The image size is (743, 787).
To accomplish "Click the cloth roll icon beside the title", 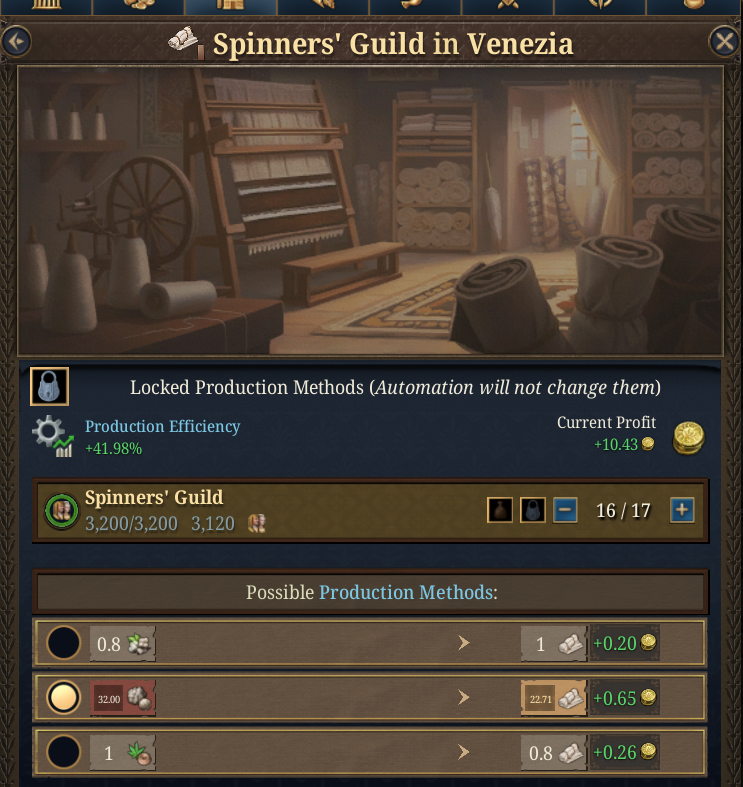I will click(x=186, y=43).
